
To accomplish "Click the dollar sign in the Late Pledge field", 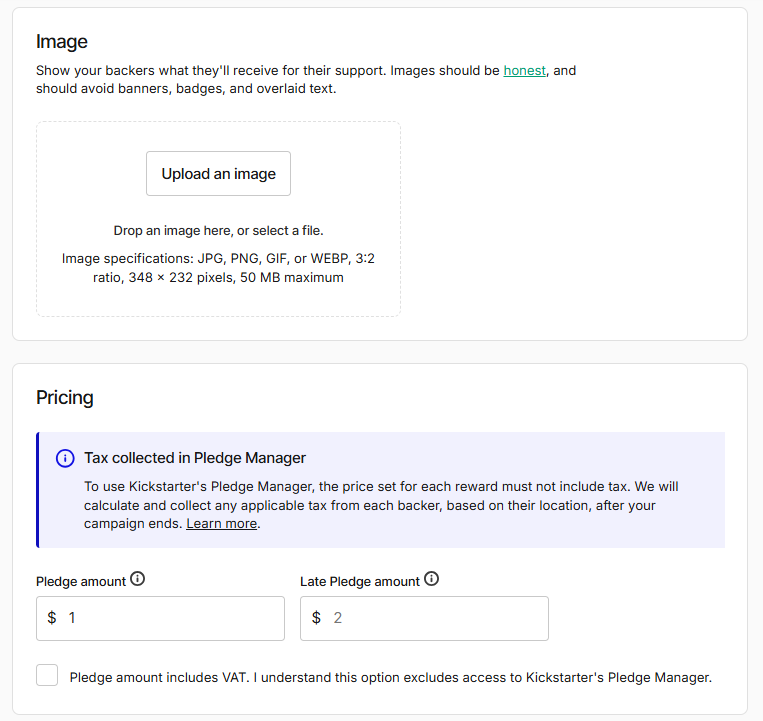I will coord(316,618).
